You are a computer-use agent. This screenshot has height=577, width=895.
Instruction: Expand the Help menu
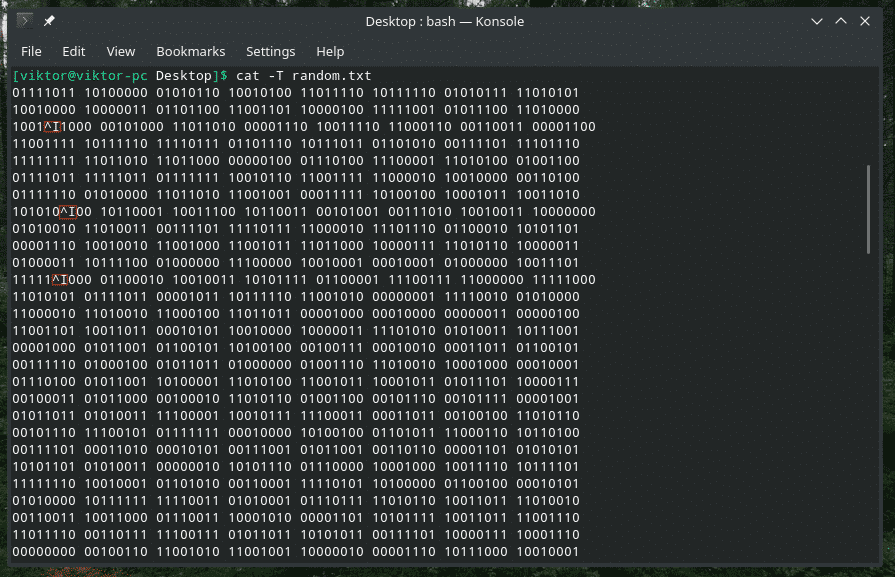coord(330,51)
